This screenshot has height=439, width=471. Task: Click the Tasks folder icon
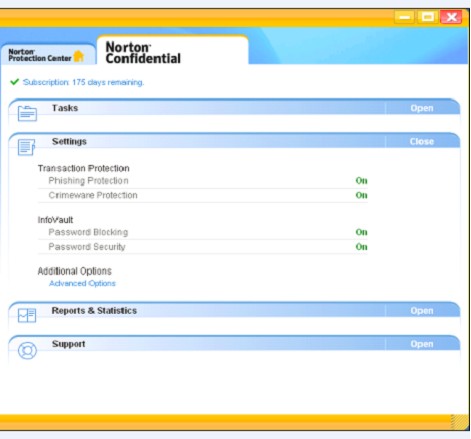click(x=27, y=113)
